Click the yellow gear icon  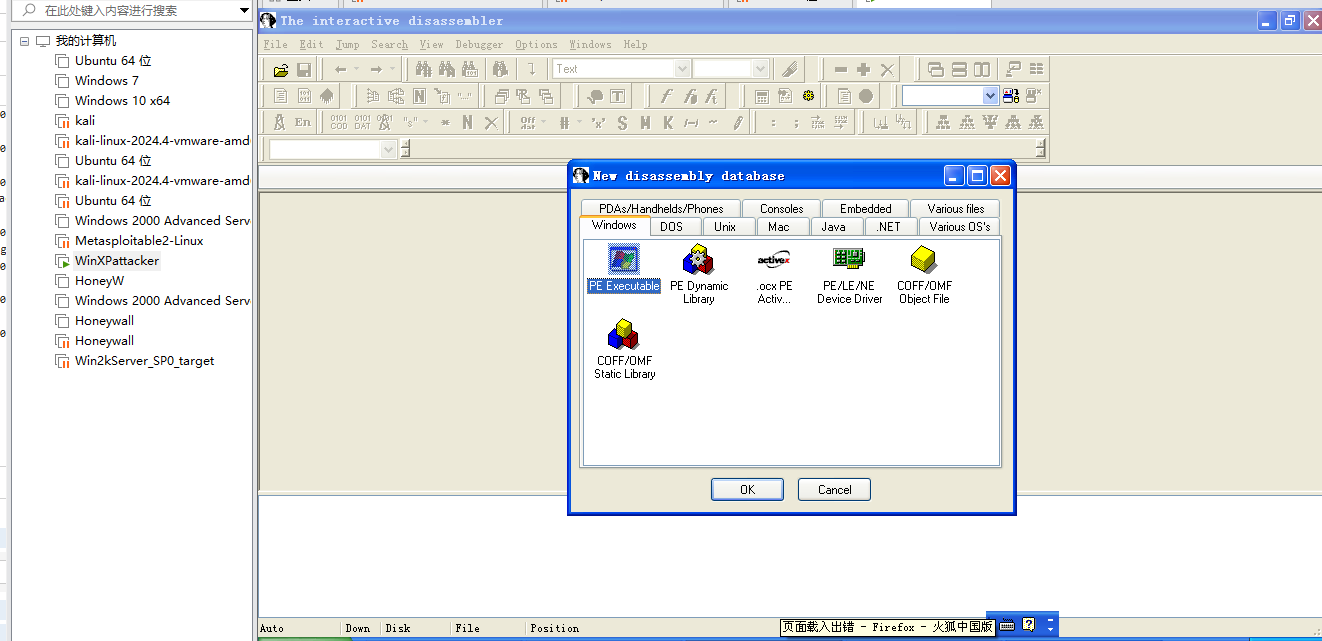pyautogui.click(x=808, y=96)
